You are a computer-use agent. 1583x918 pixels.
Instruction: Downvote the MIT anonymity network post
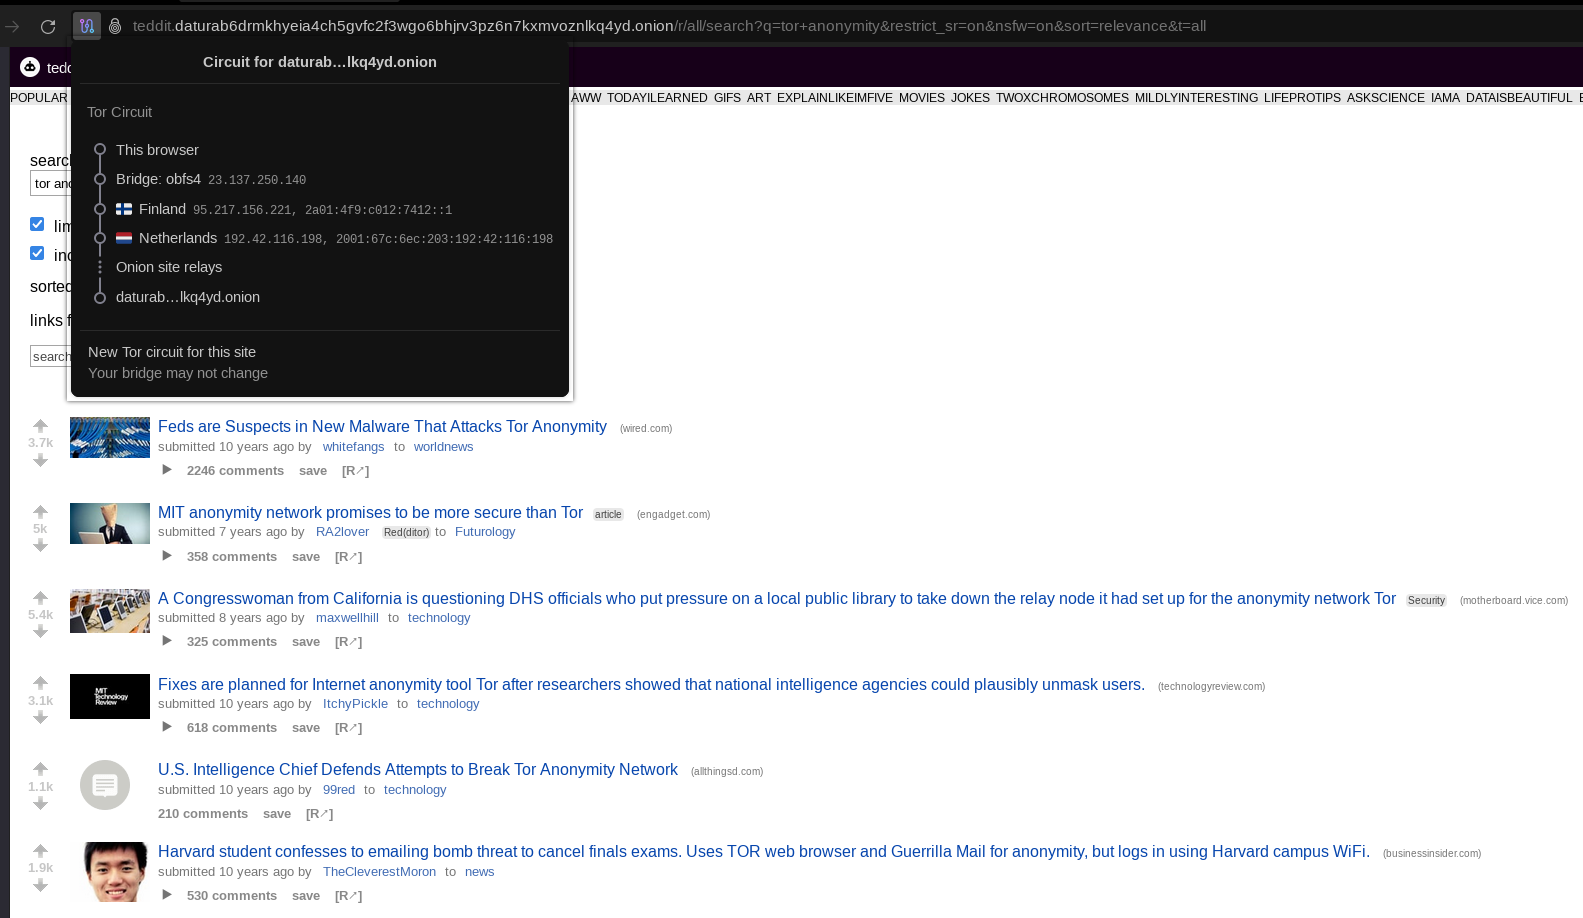pos(40,546)
